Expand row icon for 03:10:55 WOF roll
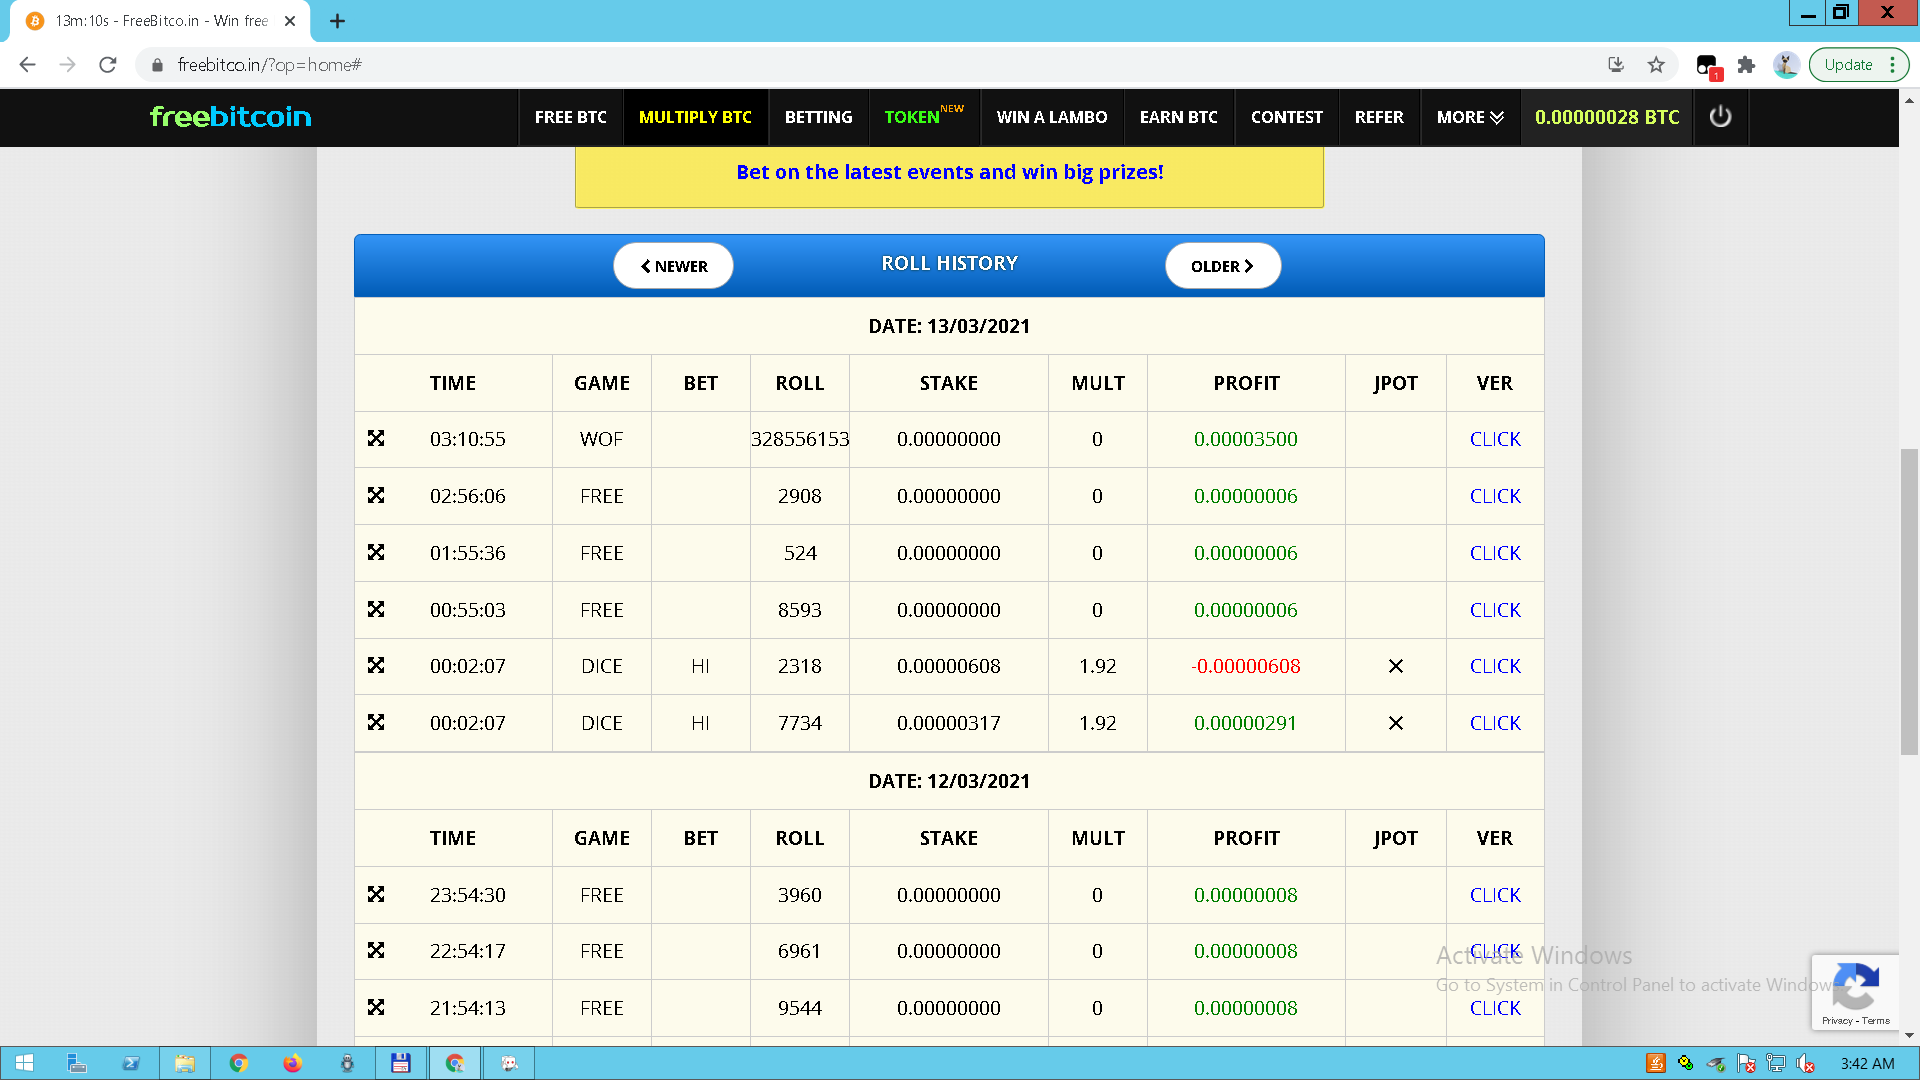 pyautogui.click(x=376, y=439)
